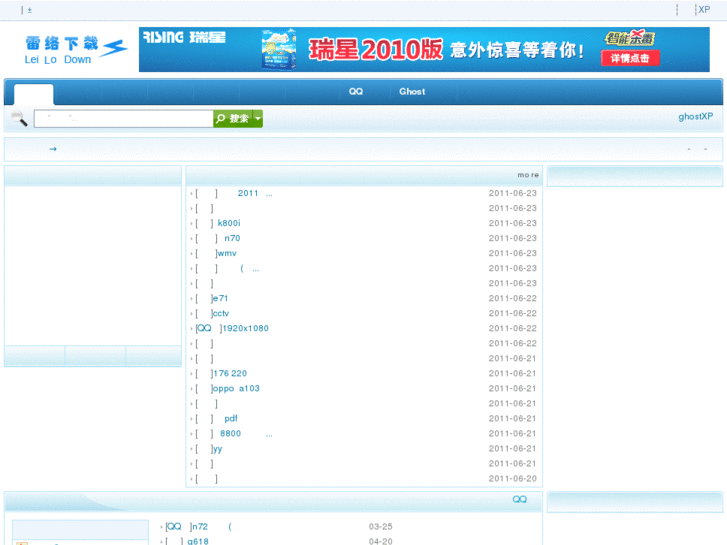Open the e71 article link
Screen dimensions: 727x545
coord(220,298)
